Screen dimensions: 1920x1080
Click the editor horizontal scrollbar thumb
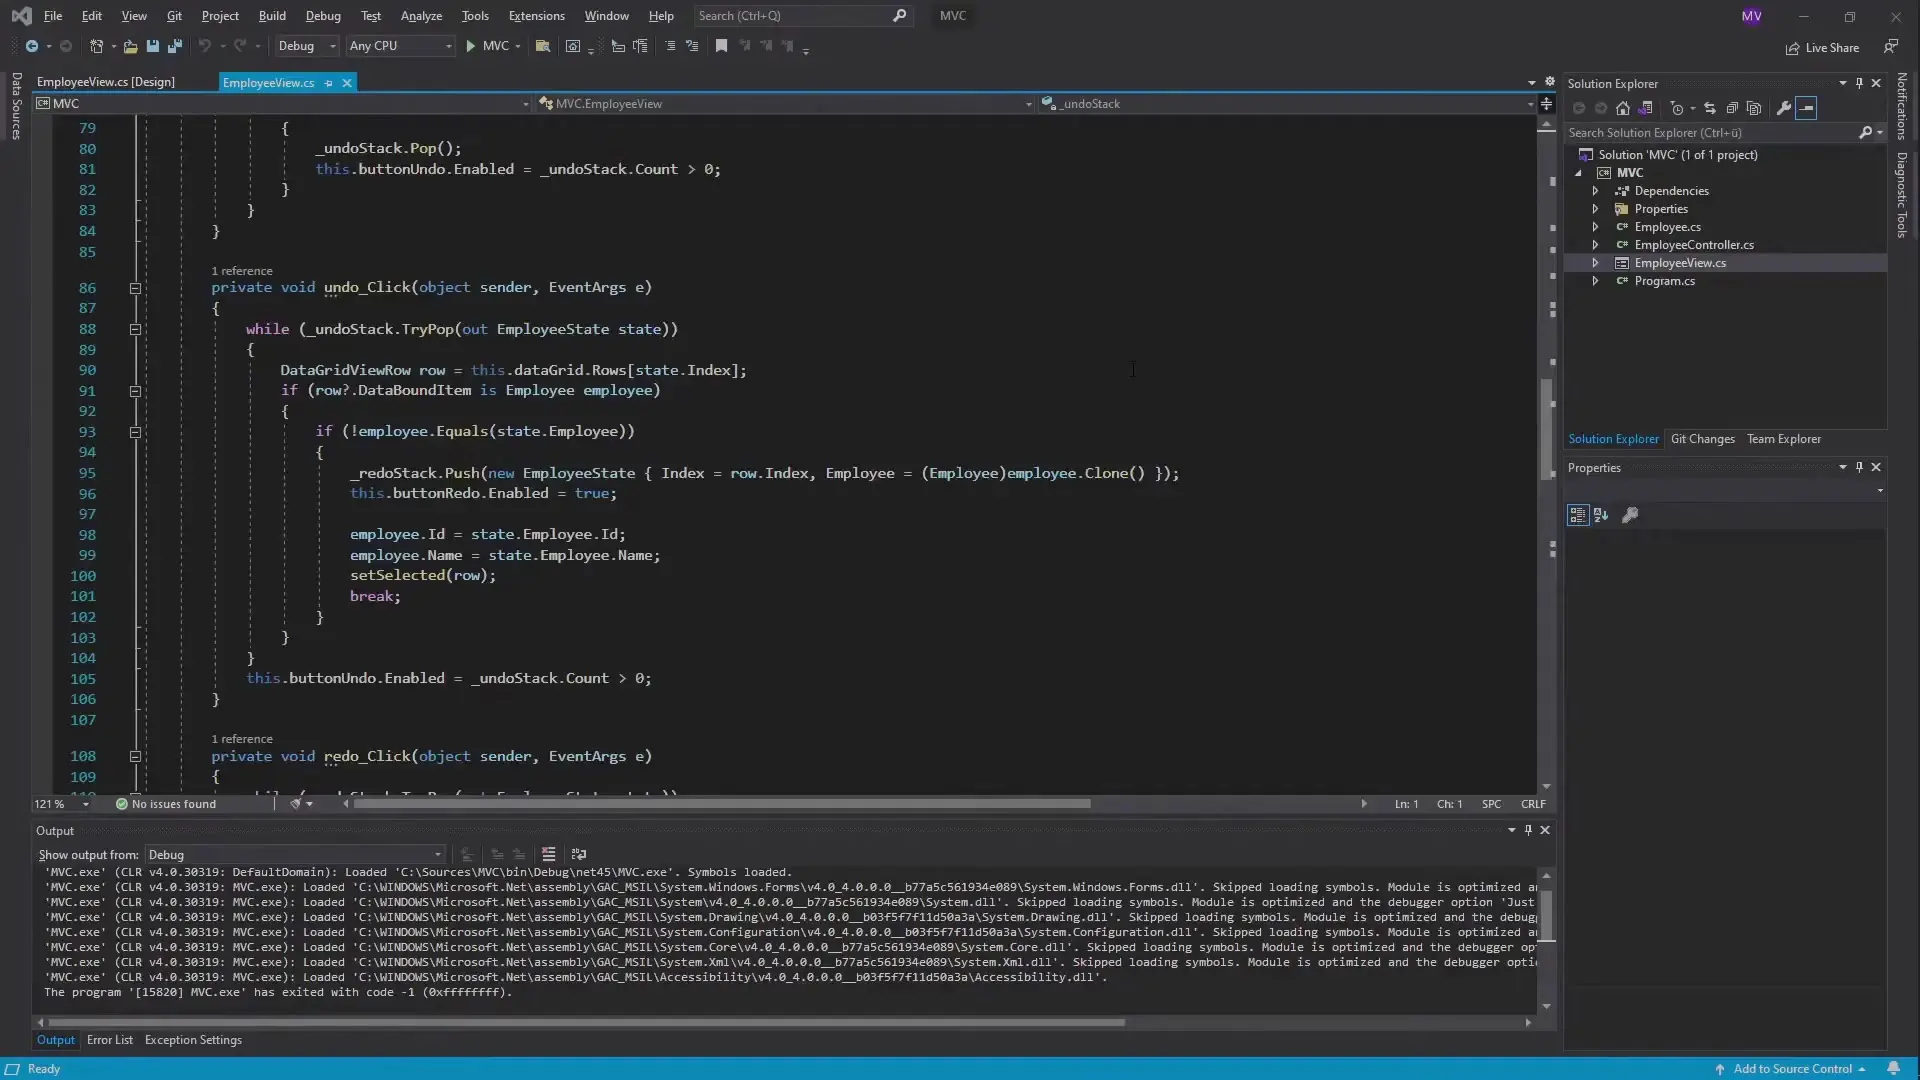pos(721,804)
